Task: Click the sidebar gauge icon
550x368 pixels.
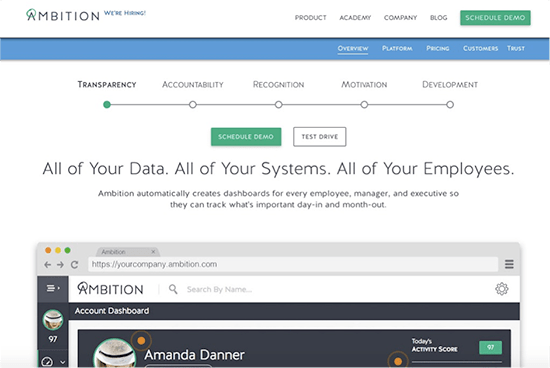Action: pyautogui.click(x=47, y=361)
